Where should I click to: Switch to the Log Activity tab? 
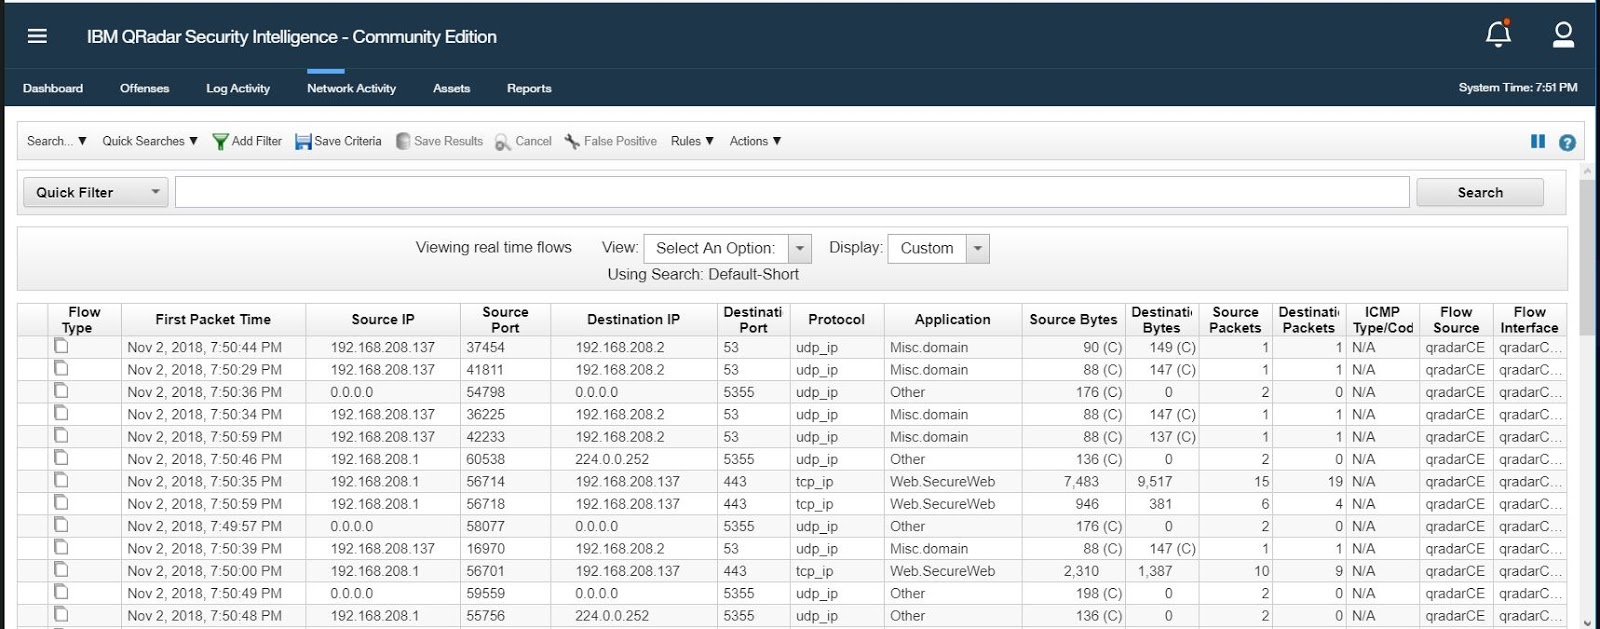click(x=238, y=88)
